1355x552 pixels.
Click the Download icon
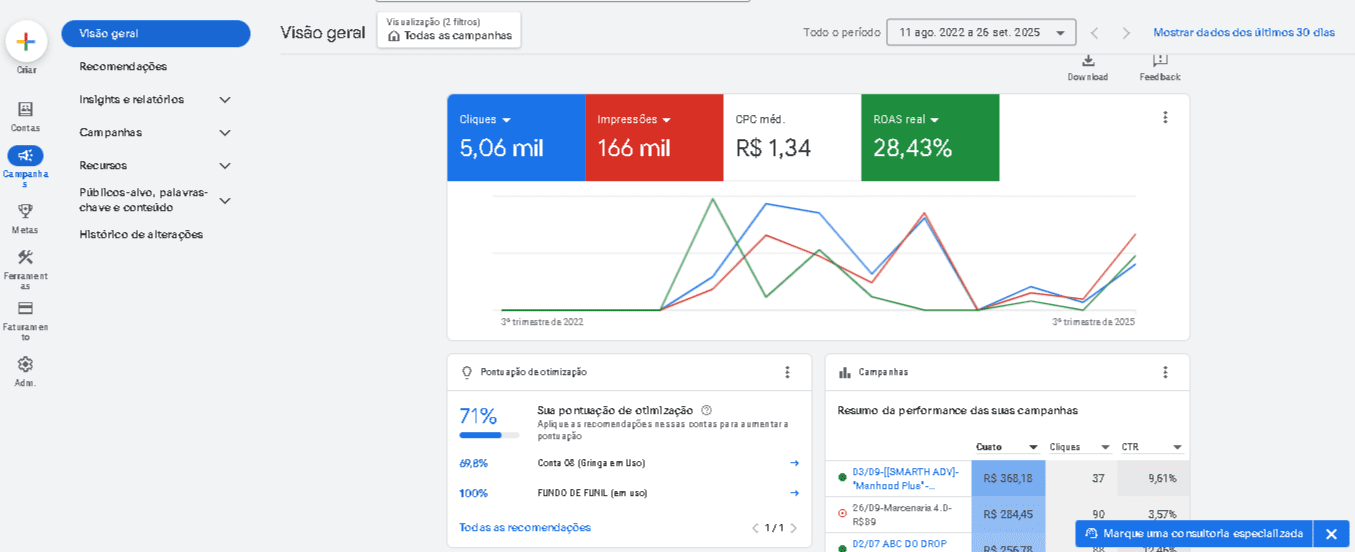point(1088,62)
